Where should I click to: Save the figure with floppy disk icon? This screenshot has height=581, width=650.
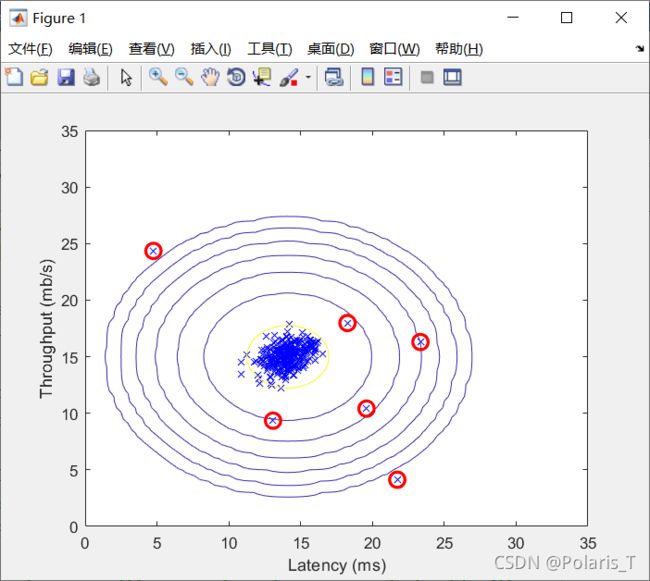point(66,77)
